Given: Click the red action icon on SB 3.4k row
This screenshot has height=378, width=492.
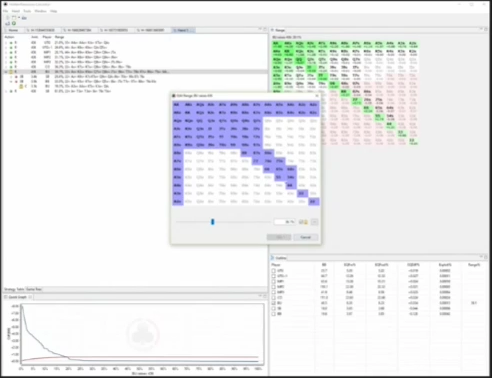Looking at the screenshot, I should (16, 76).
